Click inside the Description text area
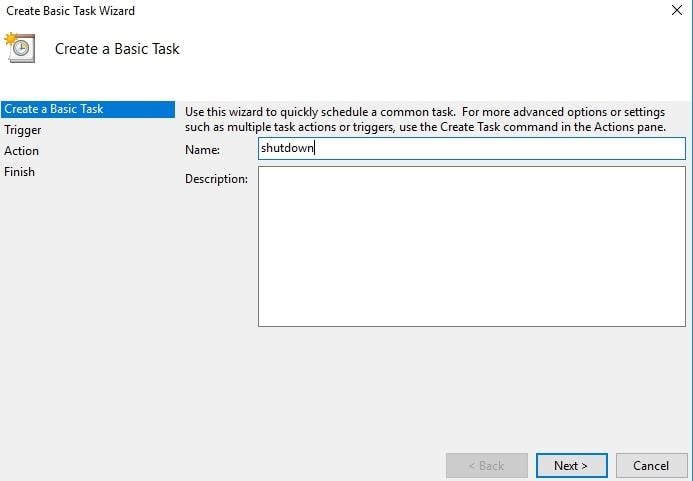The height and width of the screenshot is (481, 693). tap(471, 246)
